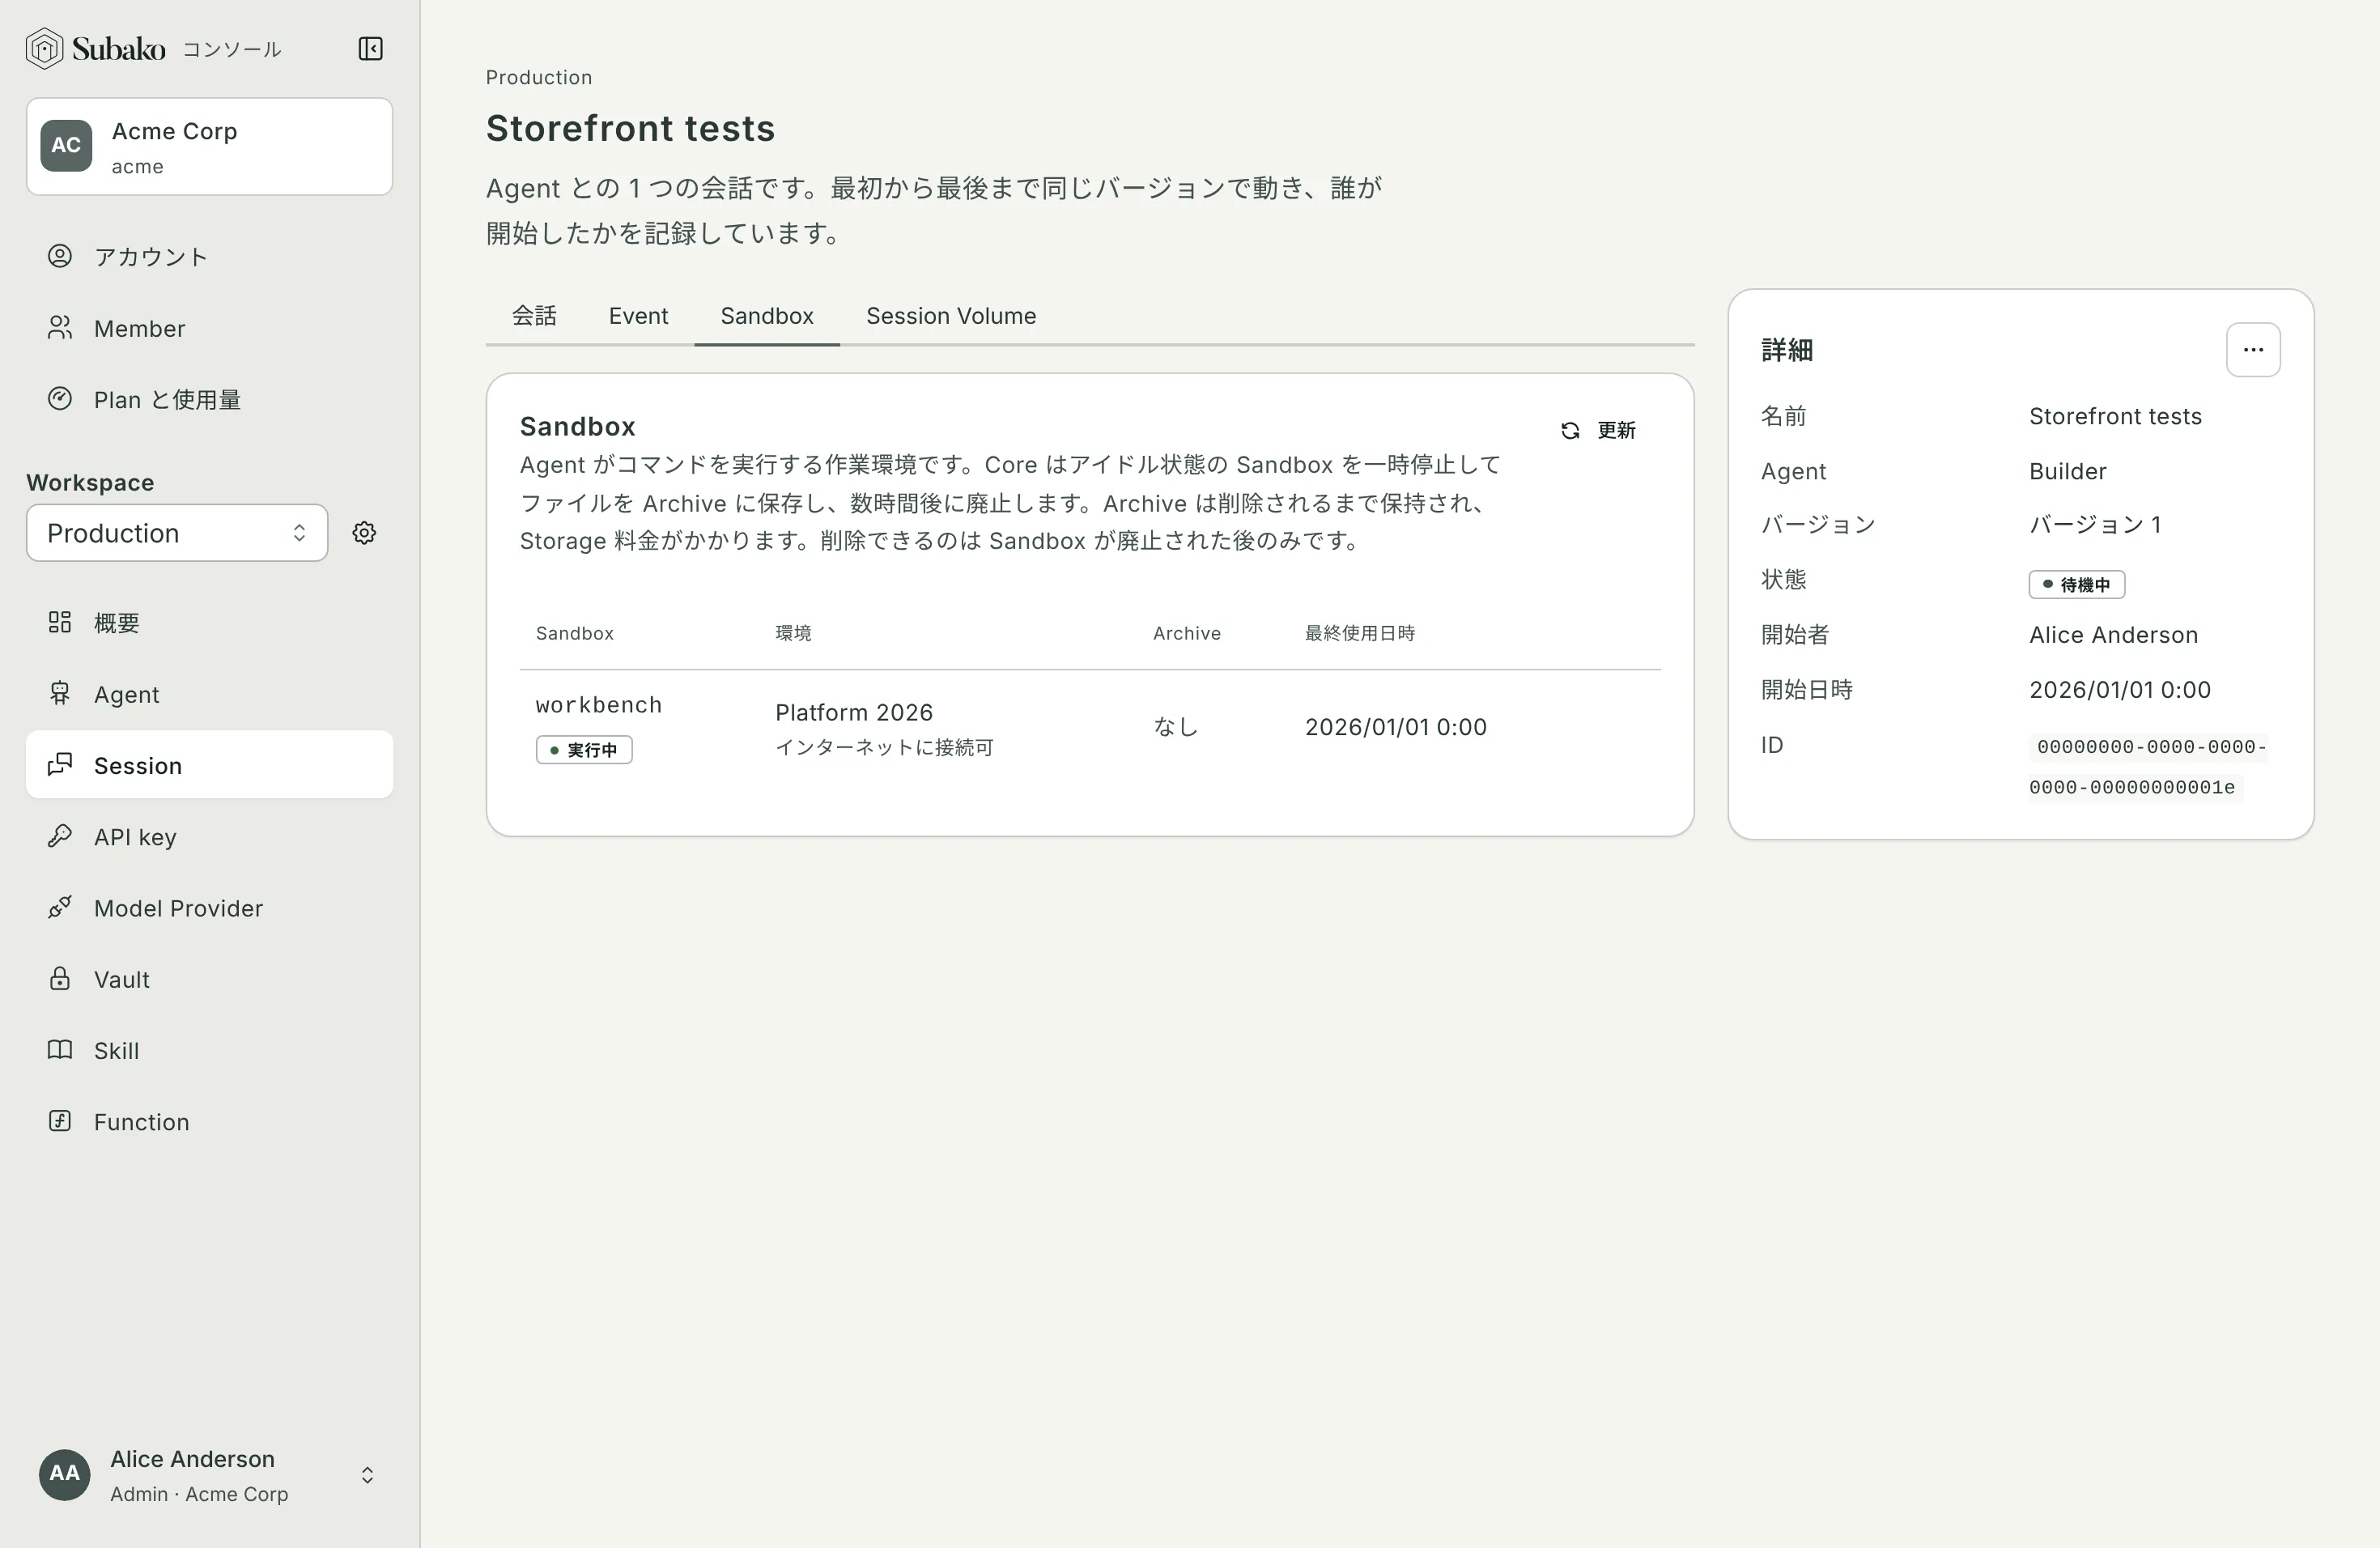Collapse the sidebar panel icon
The height and width of the screenshot is (1548, 2380).
pos(370,49)
